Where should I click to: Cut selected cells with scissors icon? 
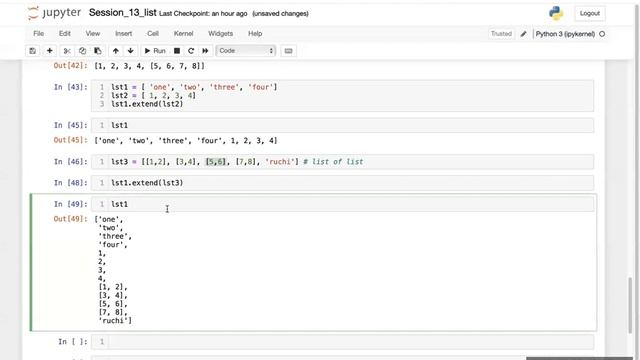(67, 51)
